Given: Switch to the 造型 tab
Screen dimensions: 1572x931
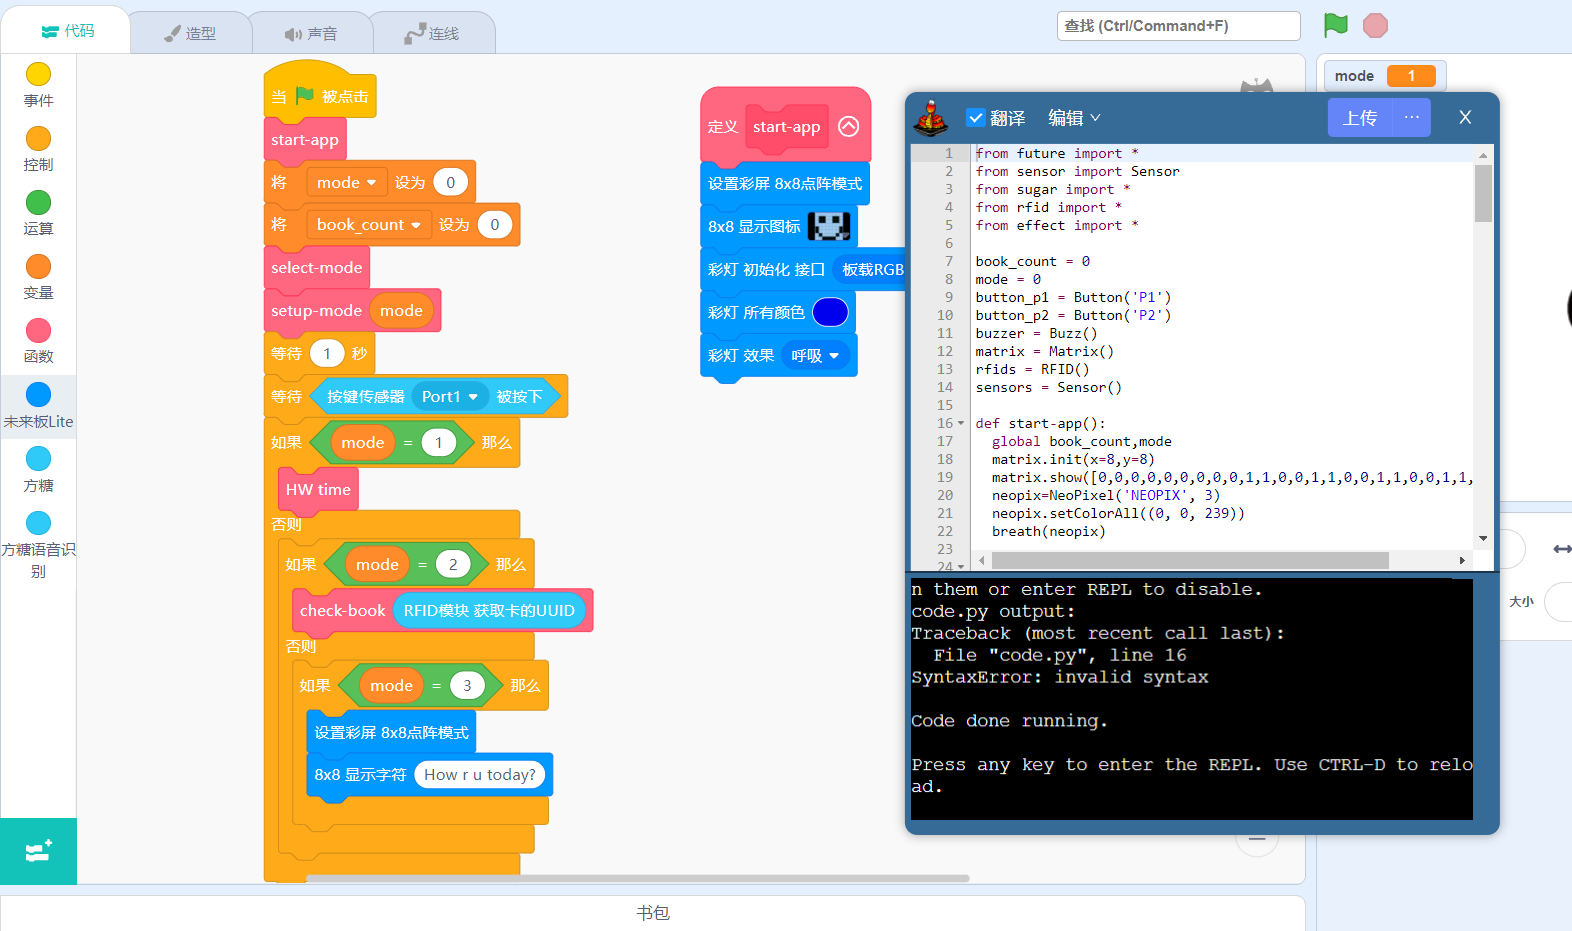Looking at the screenshot, I should click(x=189, y=33).
